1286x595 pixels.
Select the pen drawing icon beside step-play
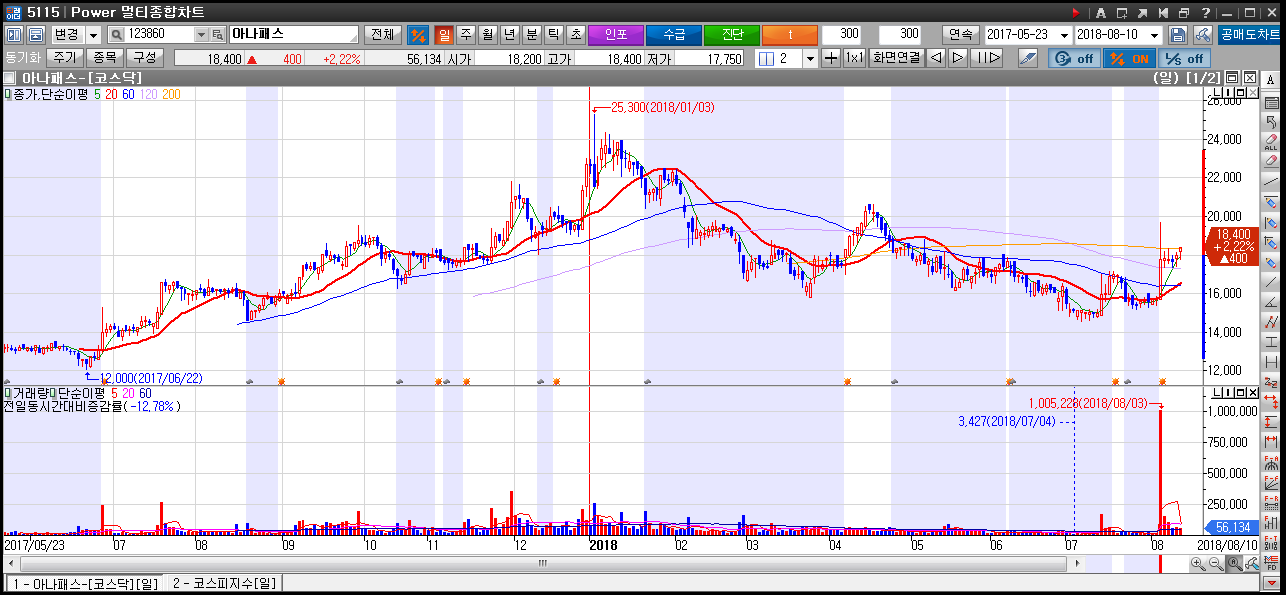1027,58
